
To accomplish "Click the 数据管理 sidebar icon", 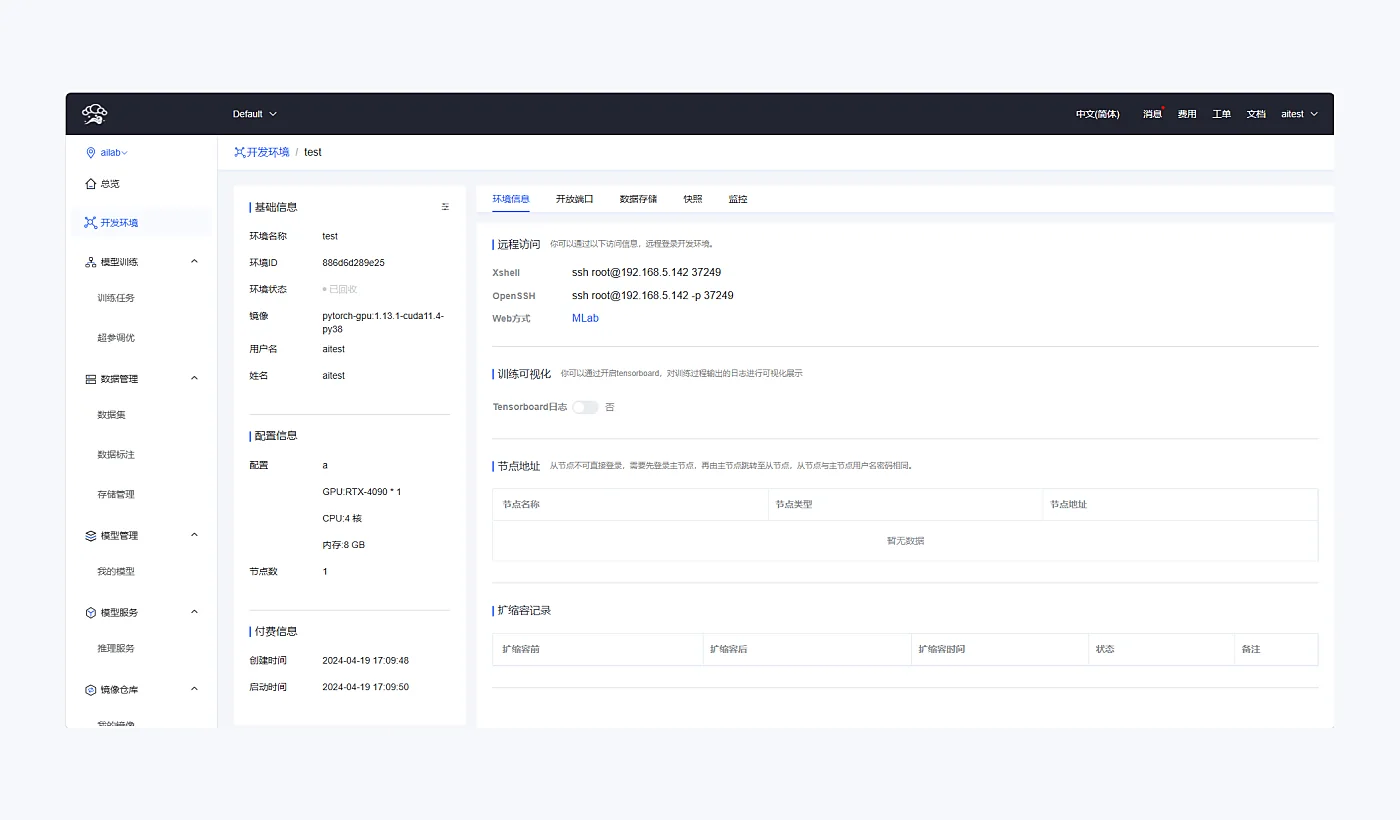I will 90,379.
